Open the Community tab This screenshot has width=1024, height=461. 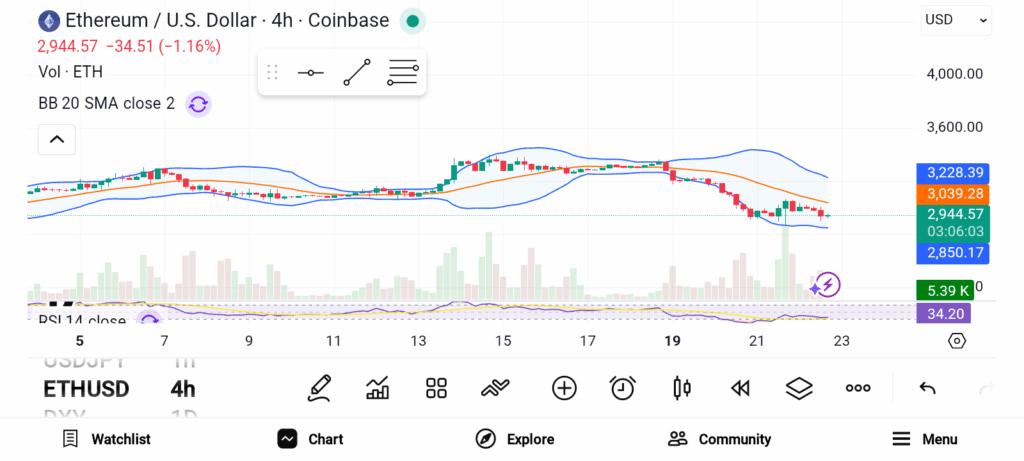719,439
